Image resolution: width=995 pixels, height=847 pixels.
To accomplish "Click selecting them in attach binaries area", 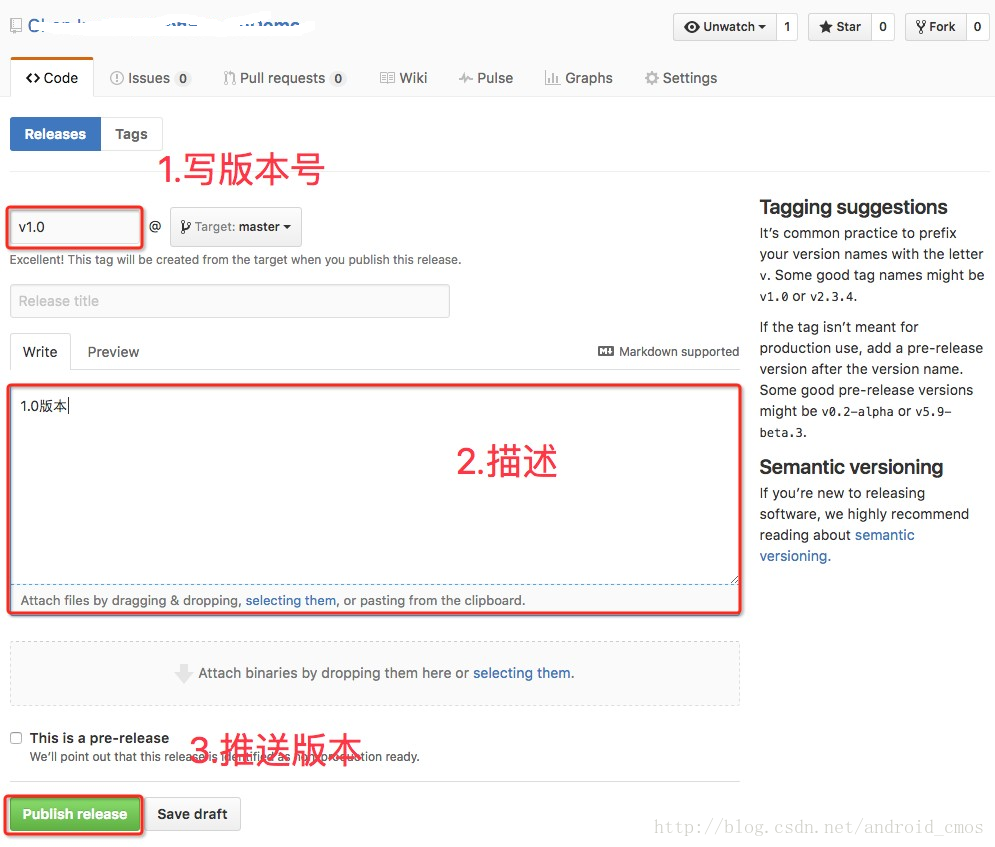I will 522,673.
